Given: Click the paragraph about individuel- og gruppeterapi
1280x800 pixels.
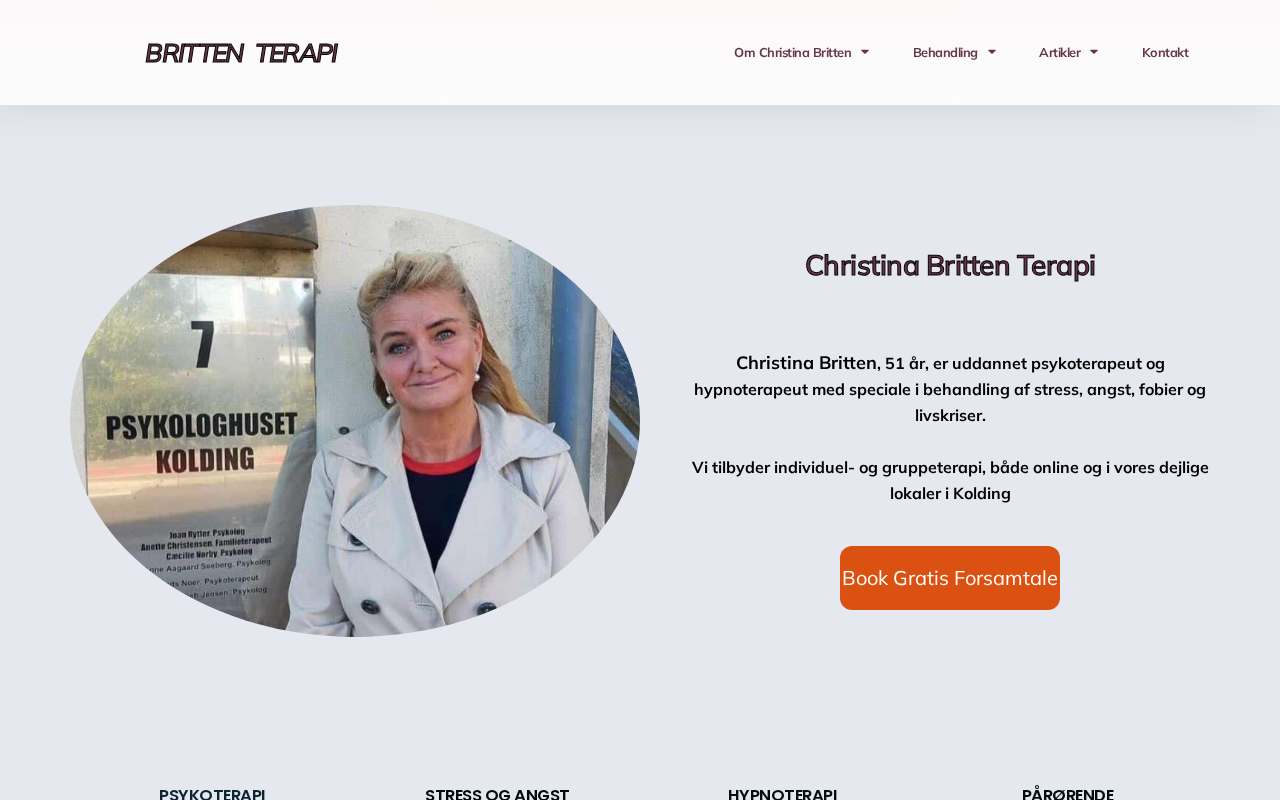Looking at the screenshot, I should pyautogui.click(x=950, y=480).
